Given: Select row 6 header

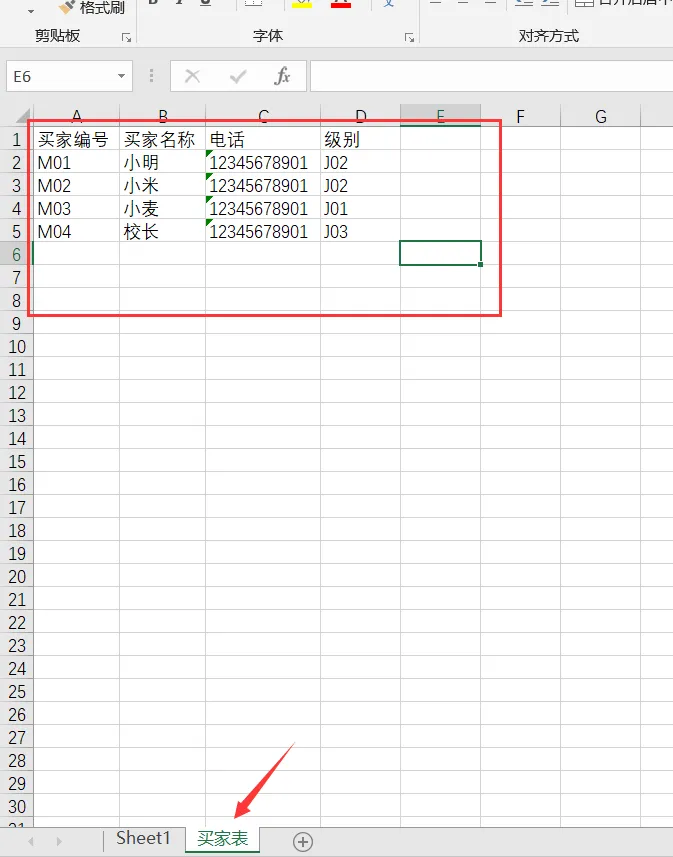Looking at the screenshot, I should 16,254.
